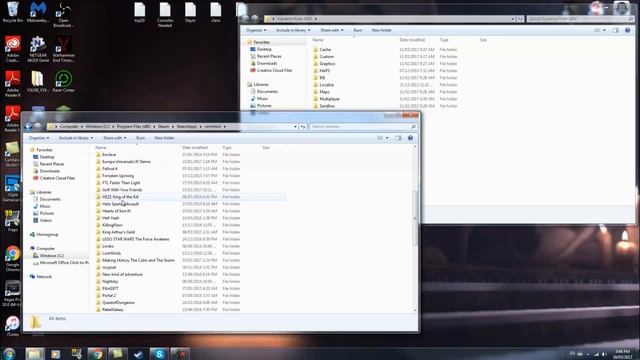Toggle the preview pane in the Supreme Ruler window
The height and width of the screenshot is (360, 640).
click(616, 30)
